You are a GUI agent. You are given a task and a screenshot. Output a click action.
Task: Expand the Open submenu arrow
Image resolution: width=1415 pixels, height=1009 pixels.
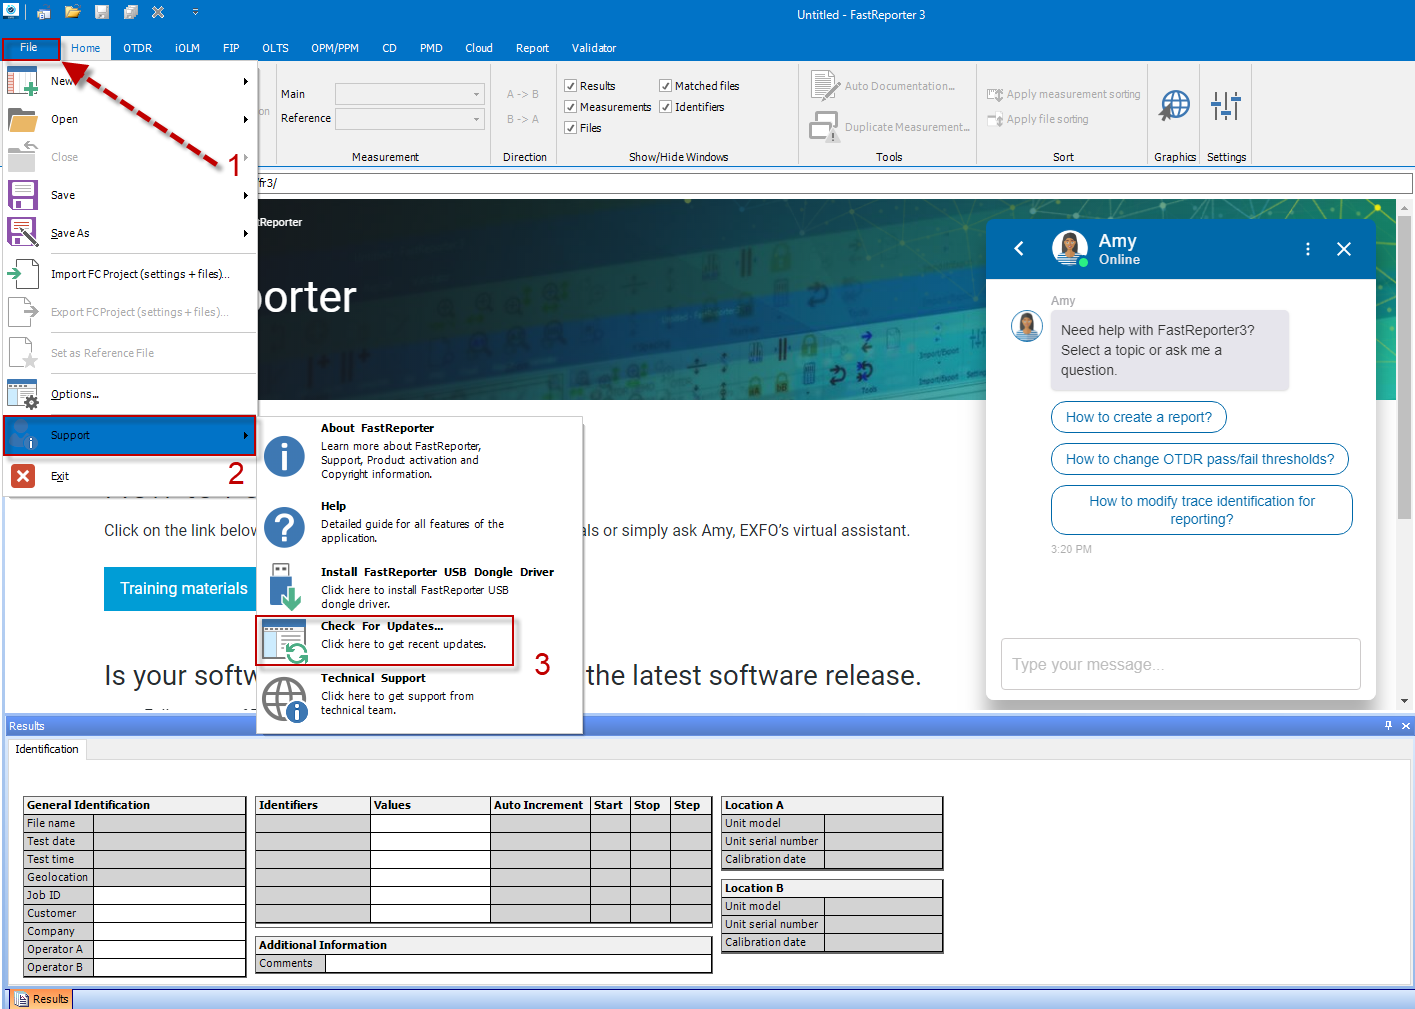pyautogui.click(x=246, y=119)
